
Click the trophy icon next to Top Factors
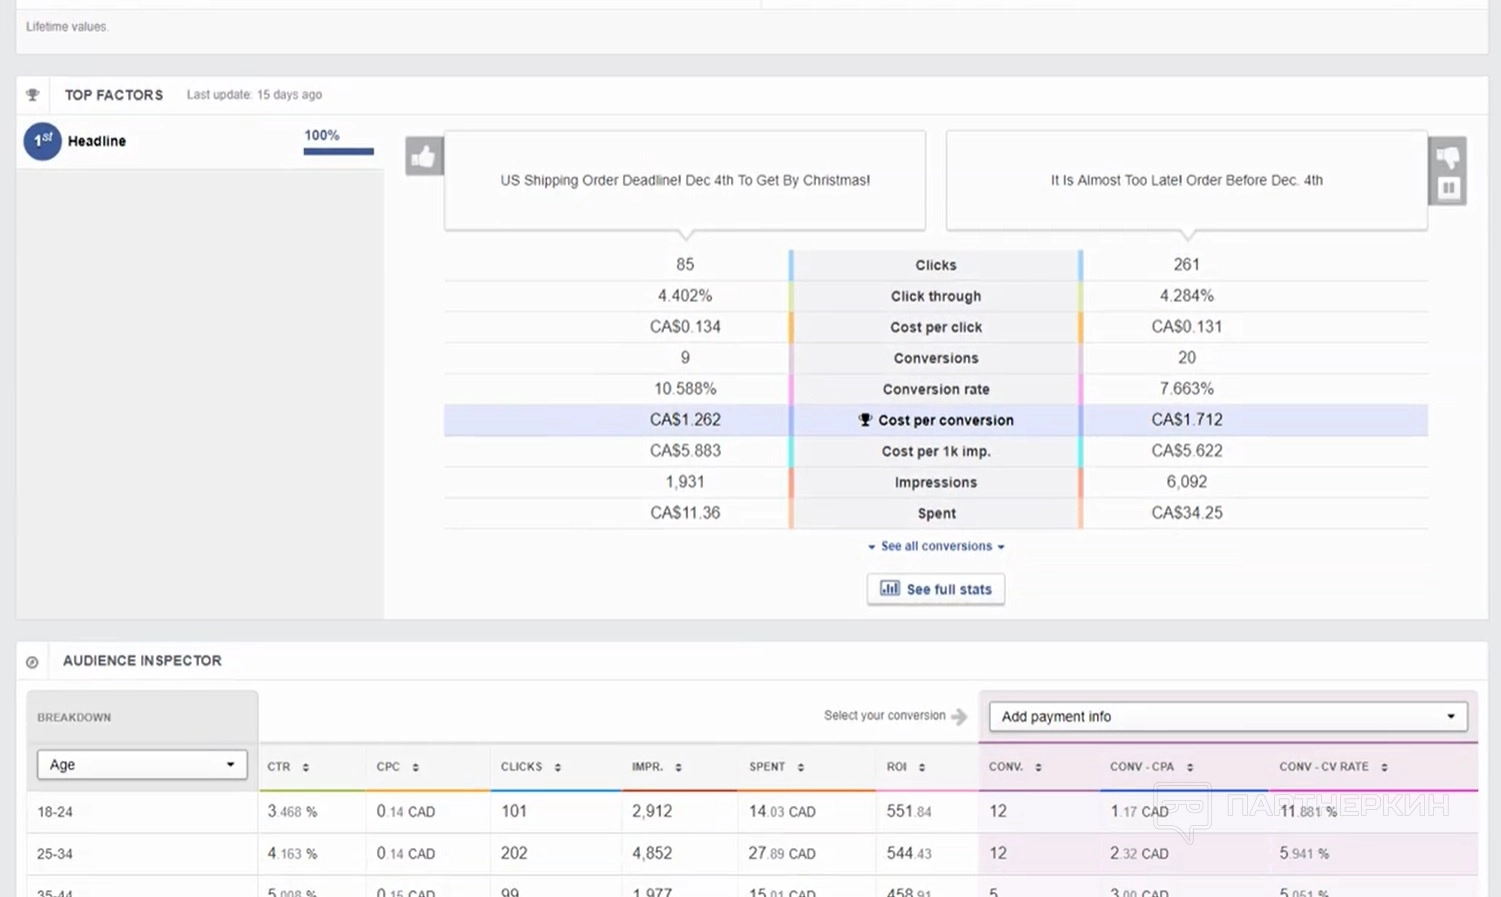(33, 95)
